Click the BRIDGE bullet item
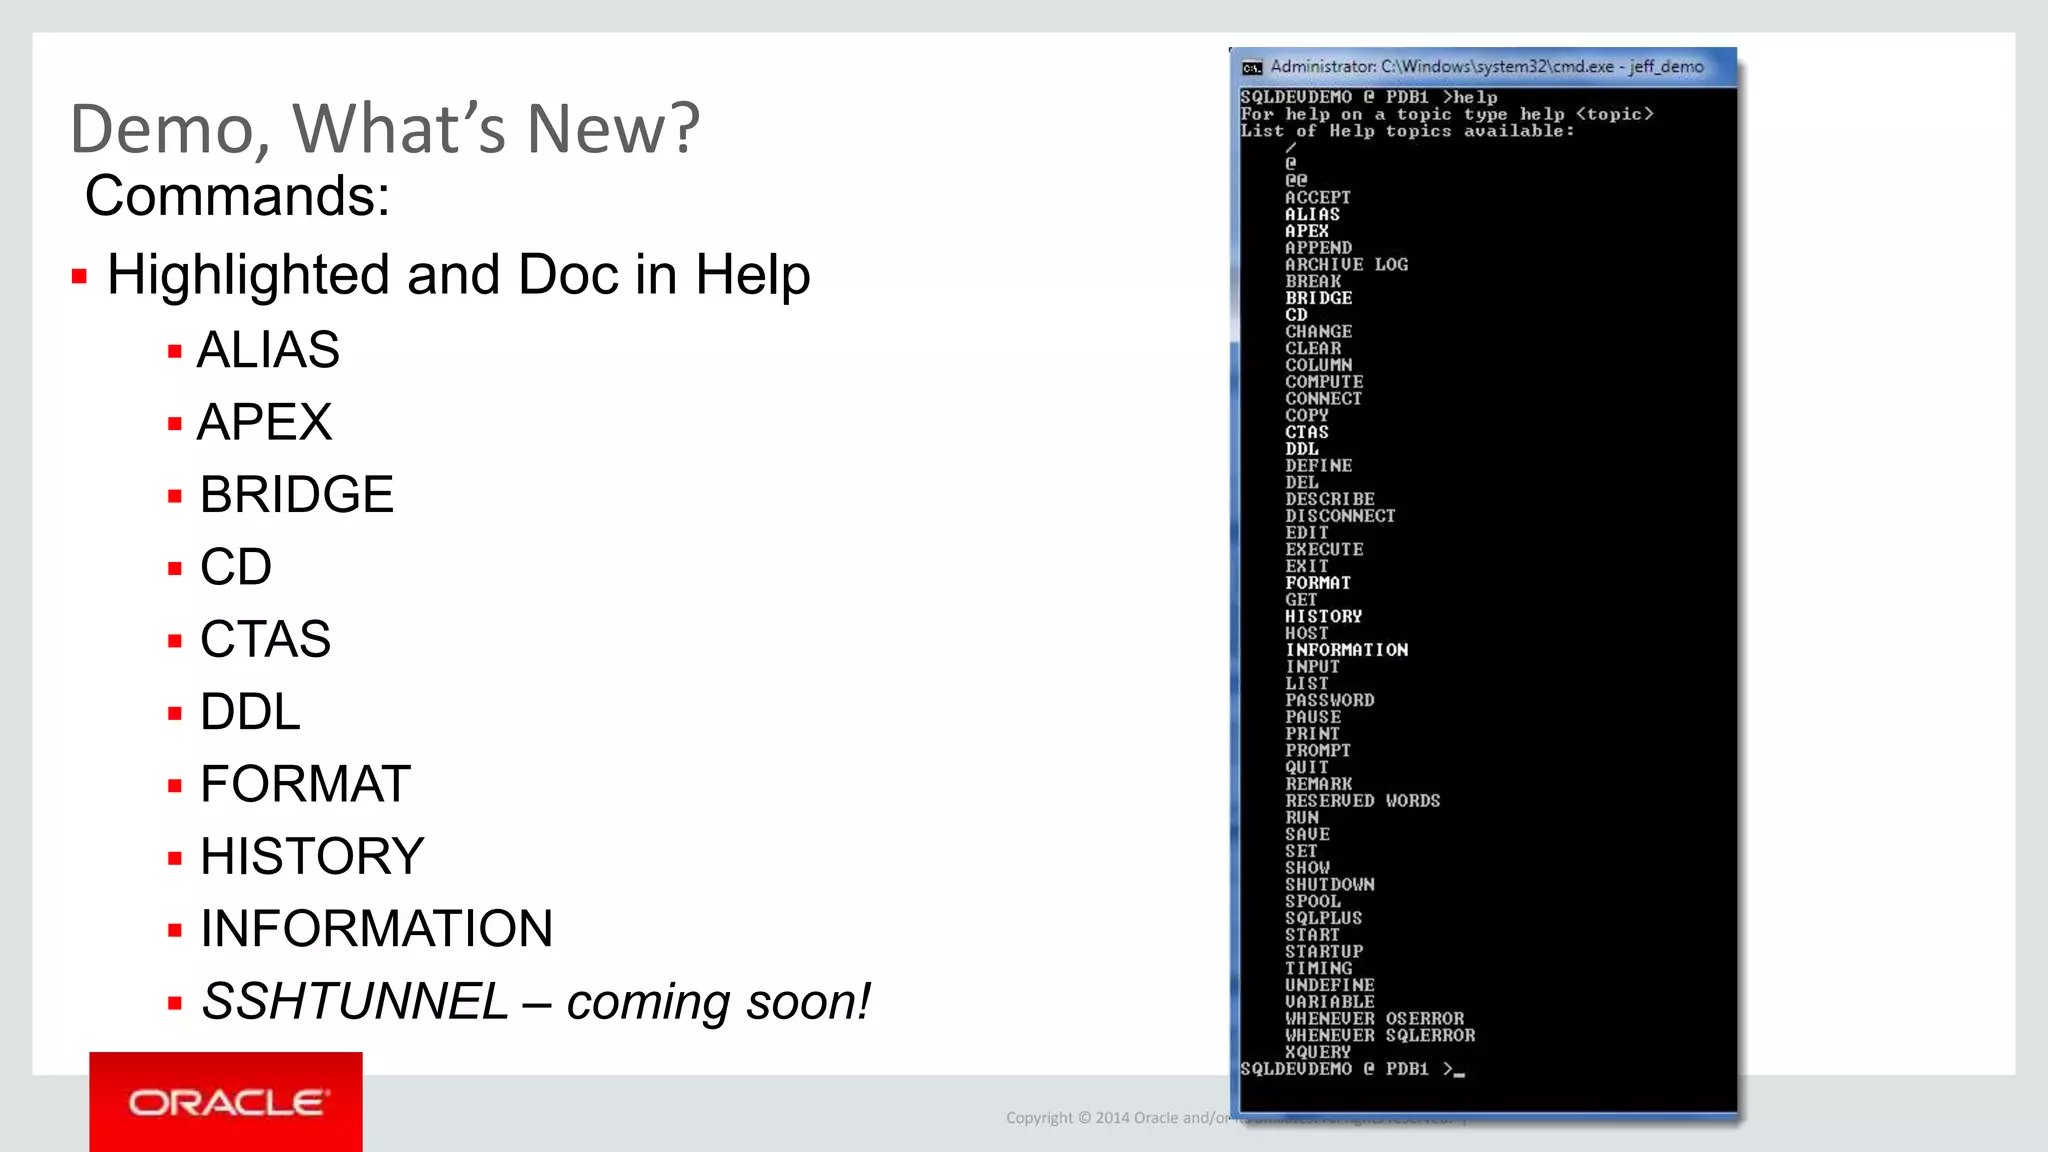This screenshot has width=2048, height=1152. (296, 495)
